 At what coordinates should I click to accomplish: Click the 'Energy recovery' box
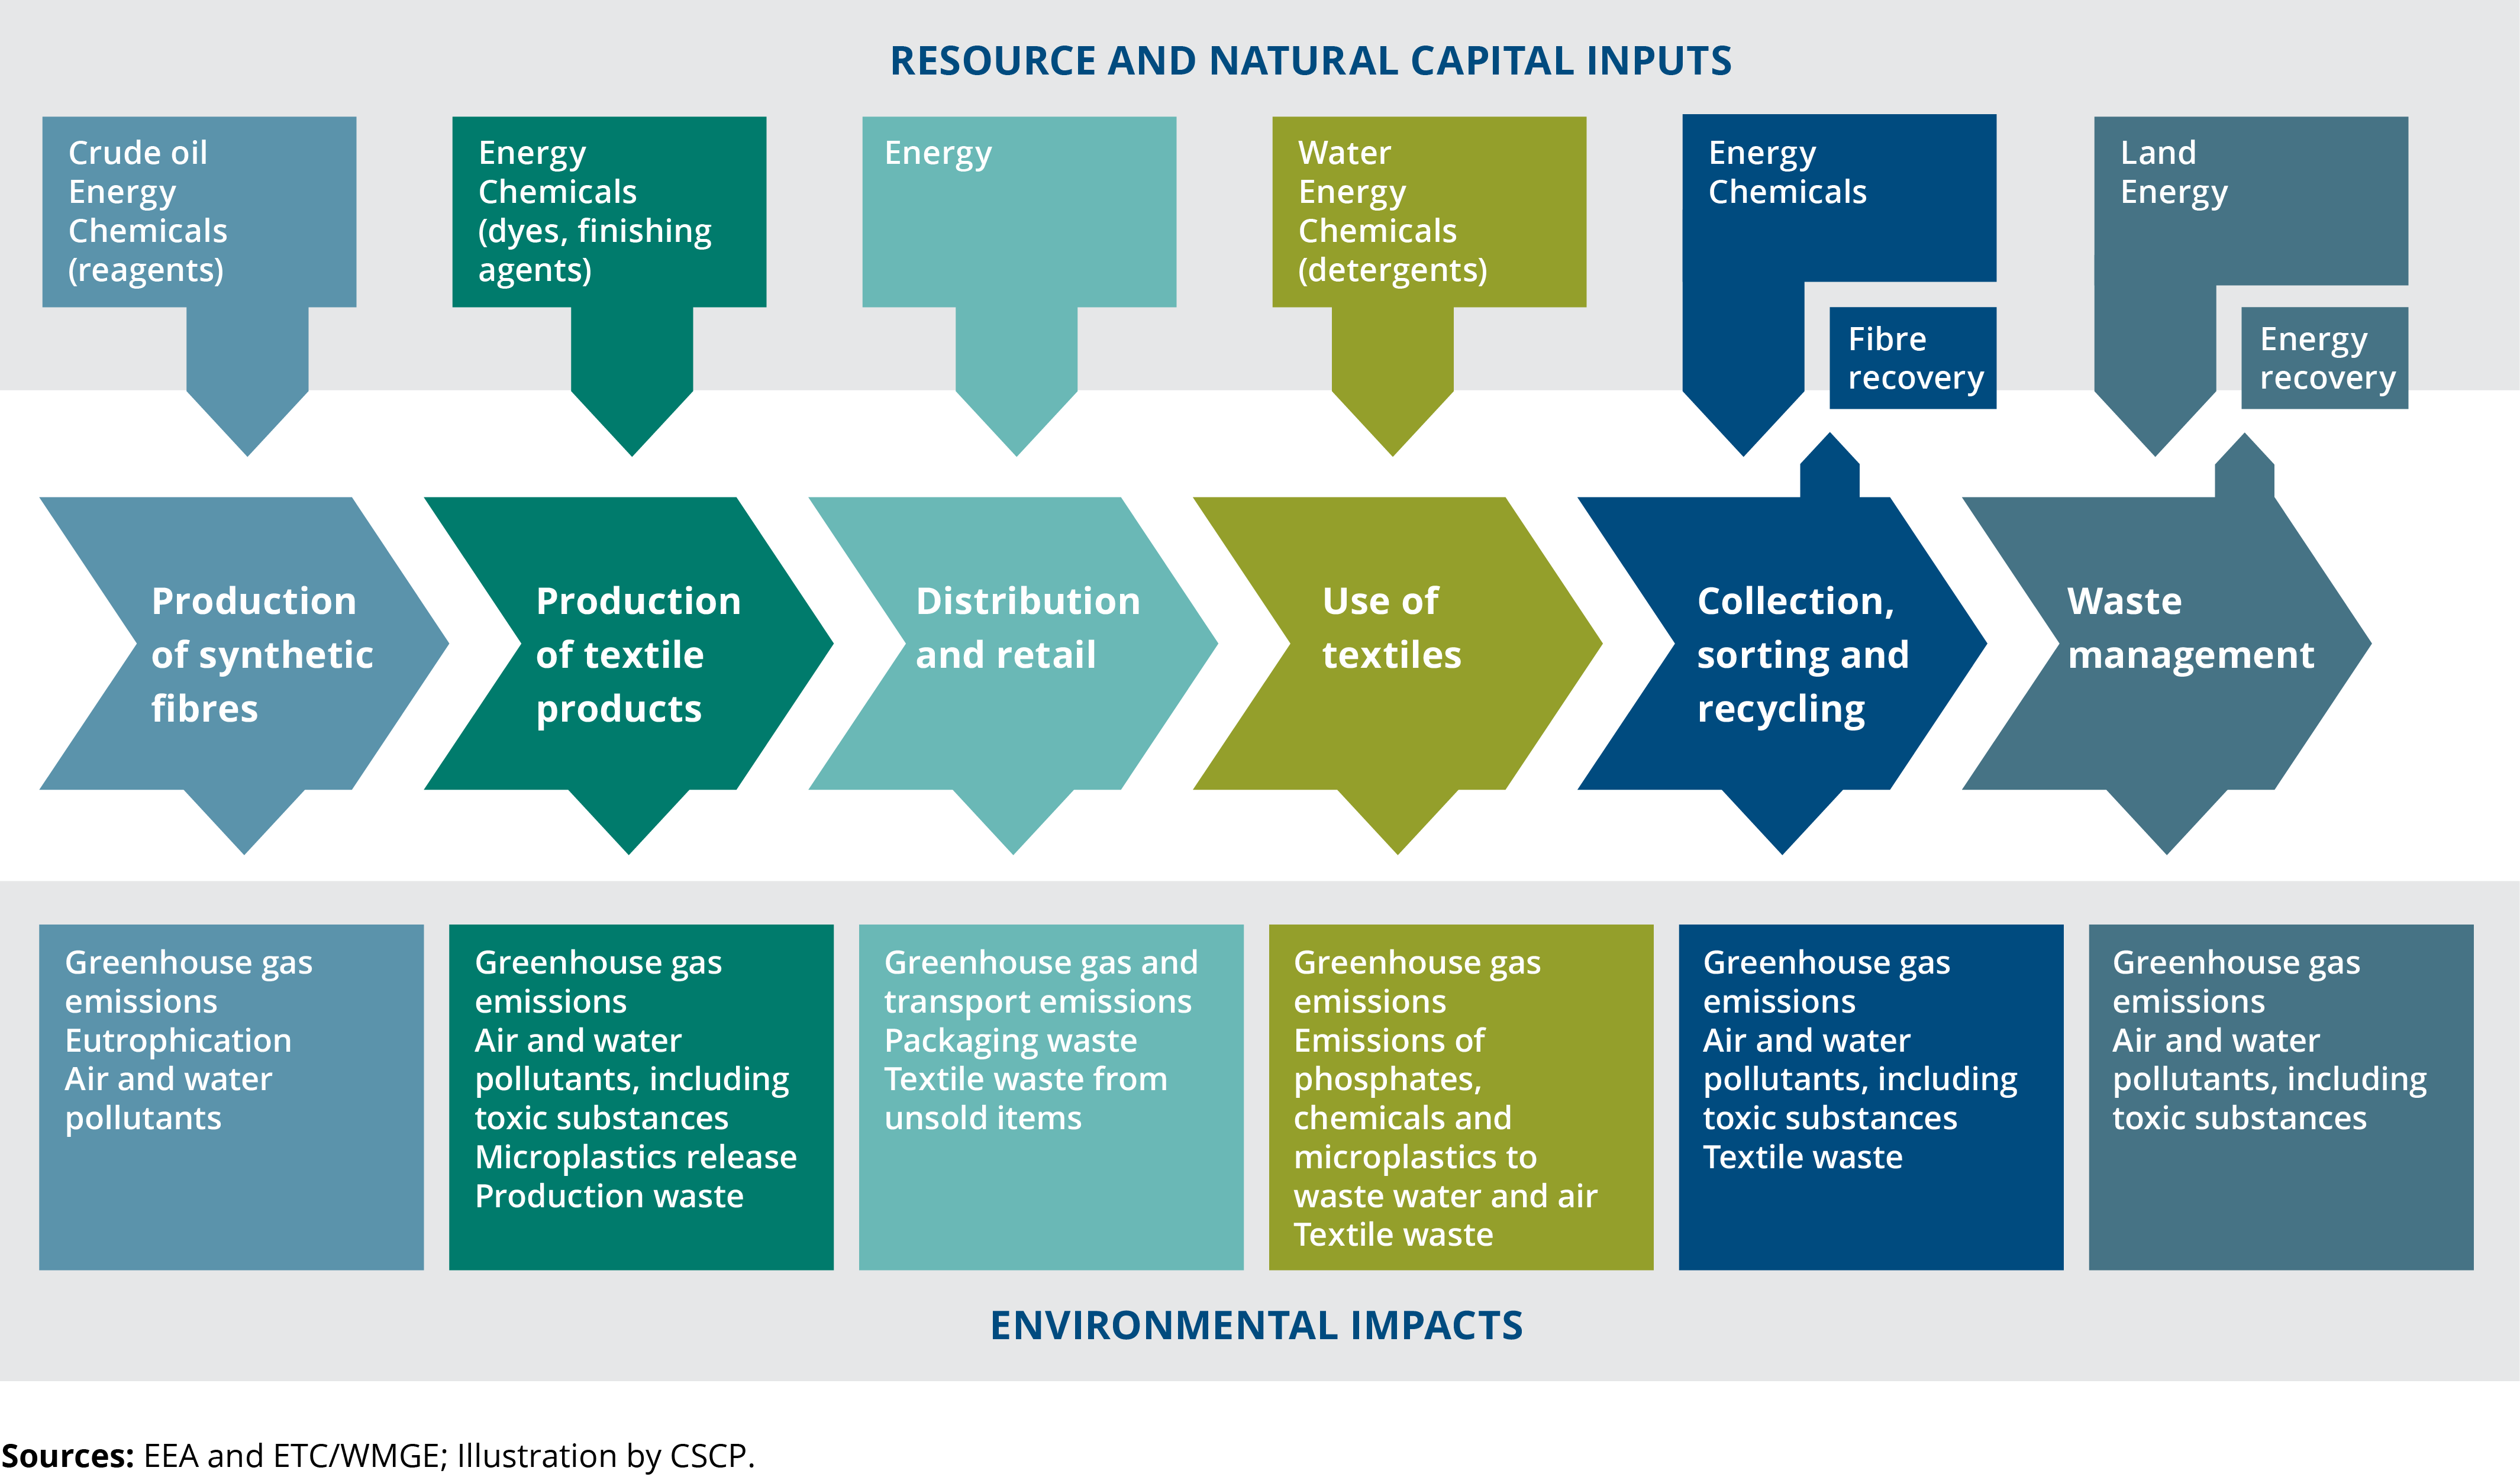pos(2325,358)
